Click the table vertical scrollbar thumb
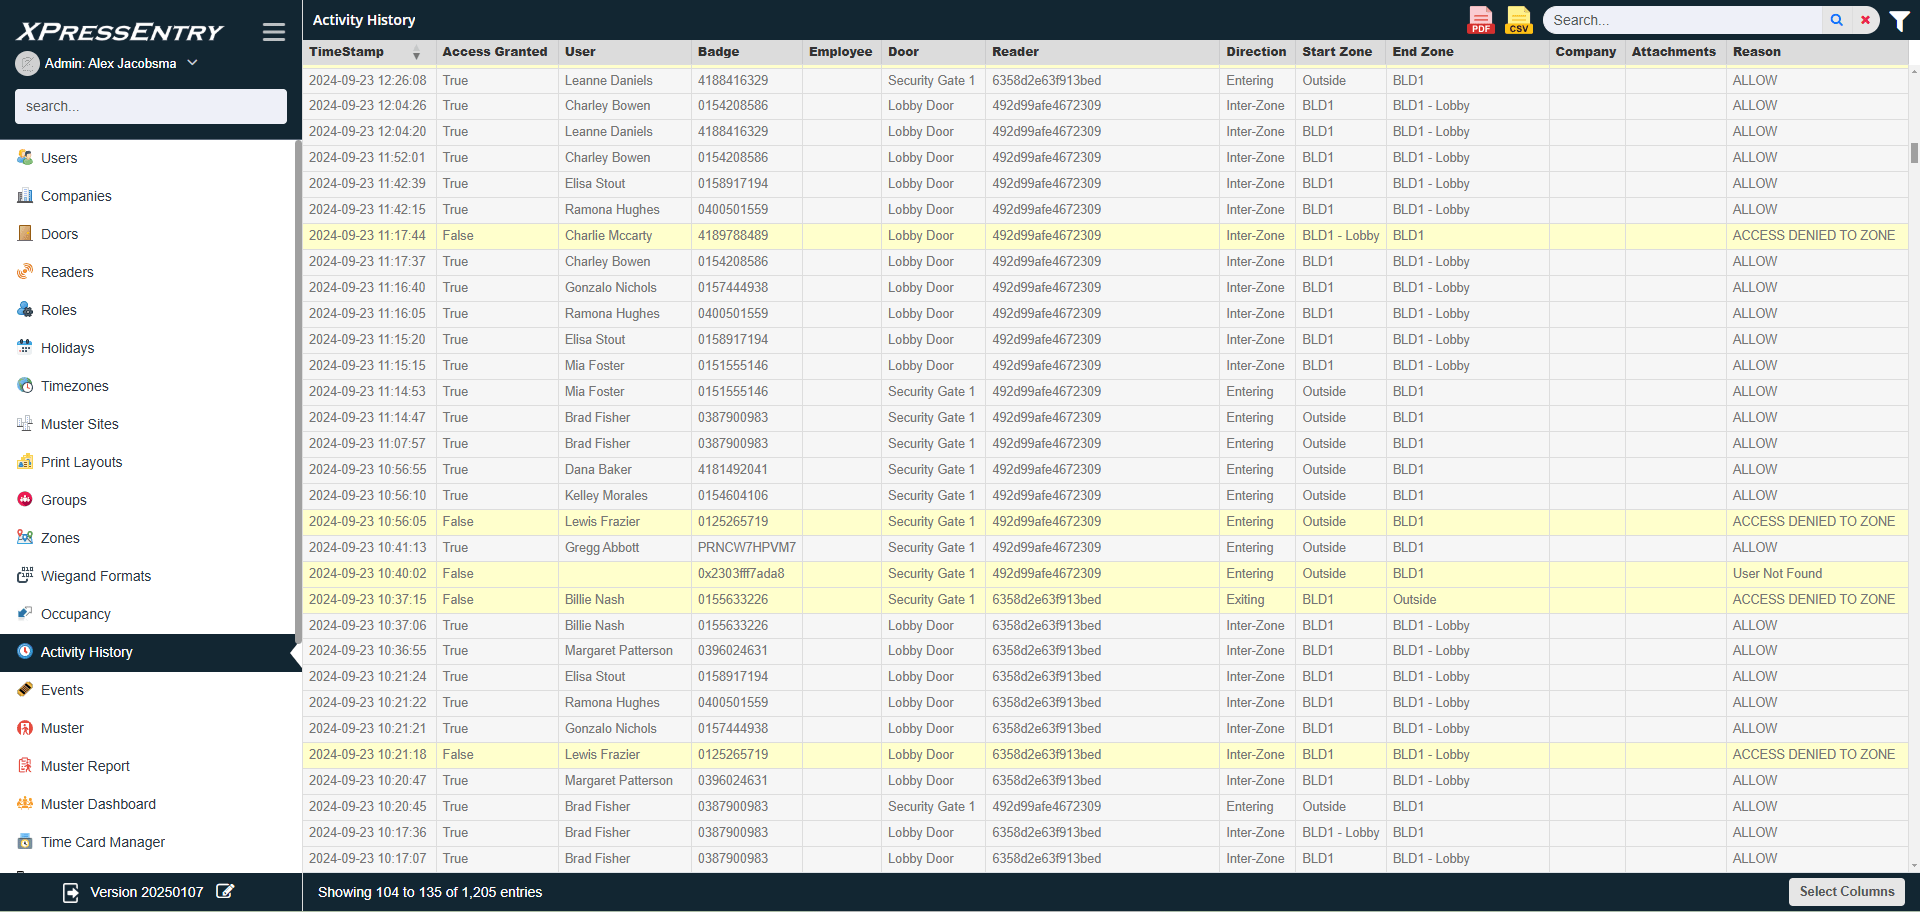 (1914, 153)
